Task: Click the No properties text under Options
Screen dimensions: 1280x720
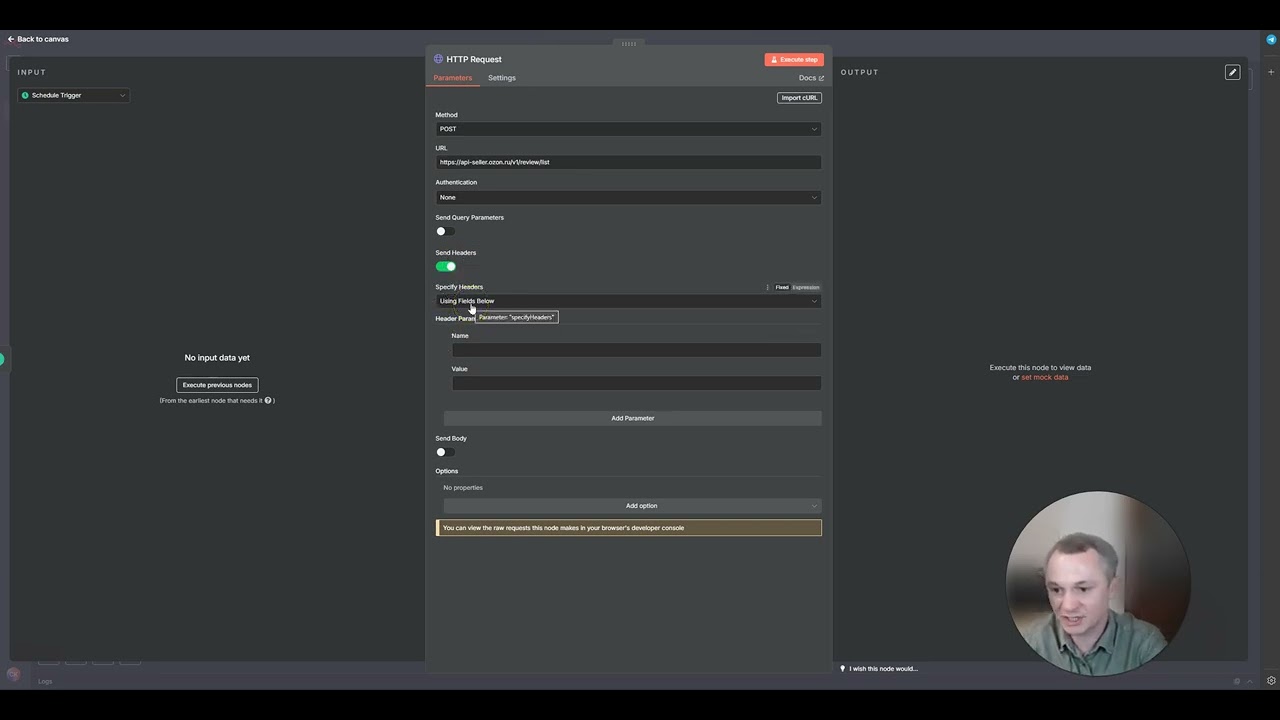Action: pos(463,488)
